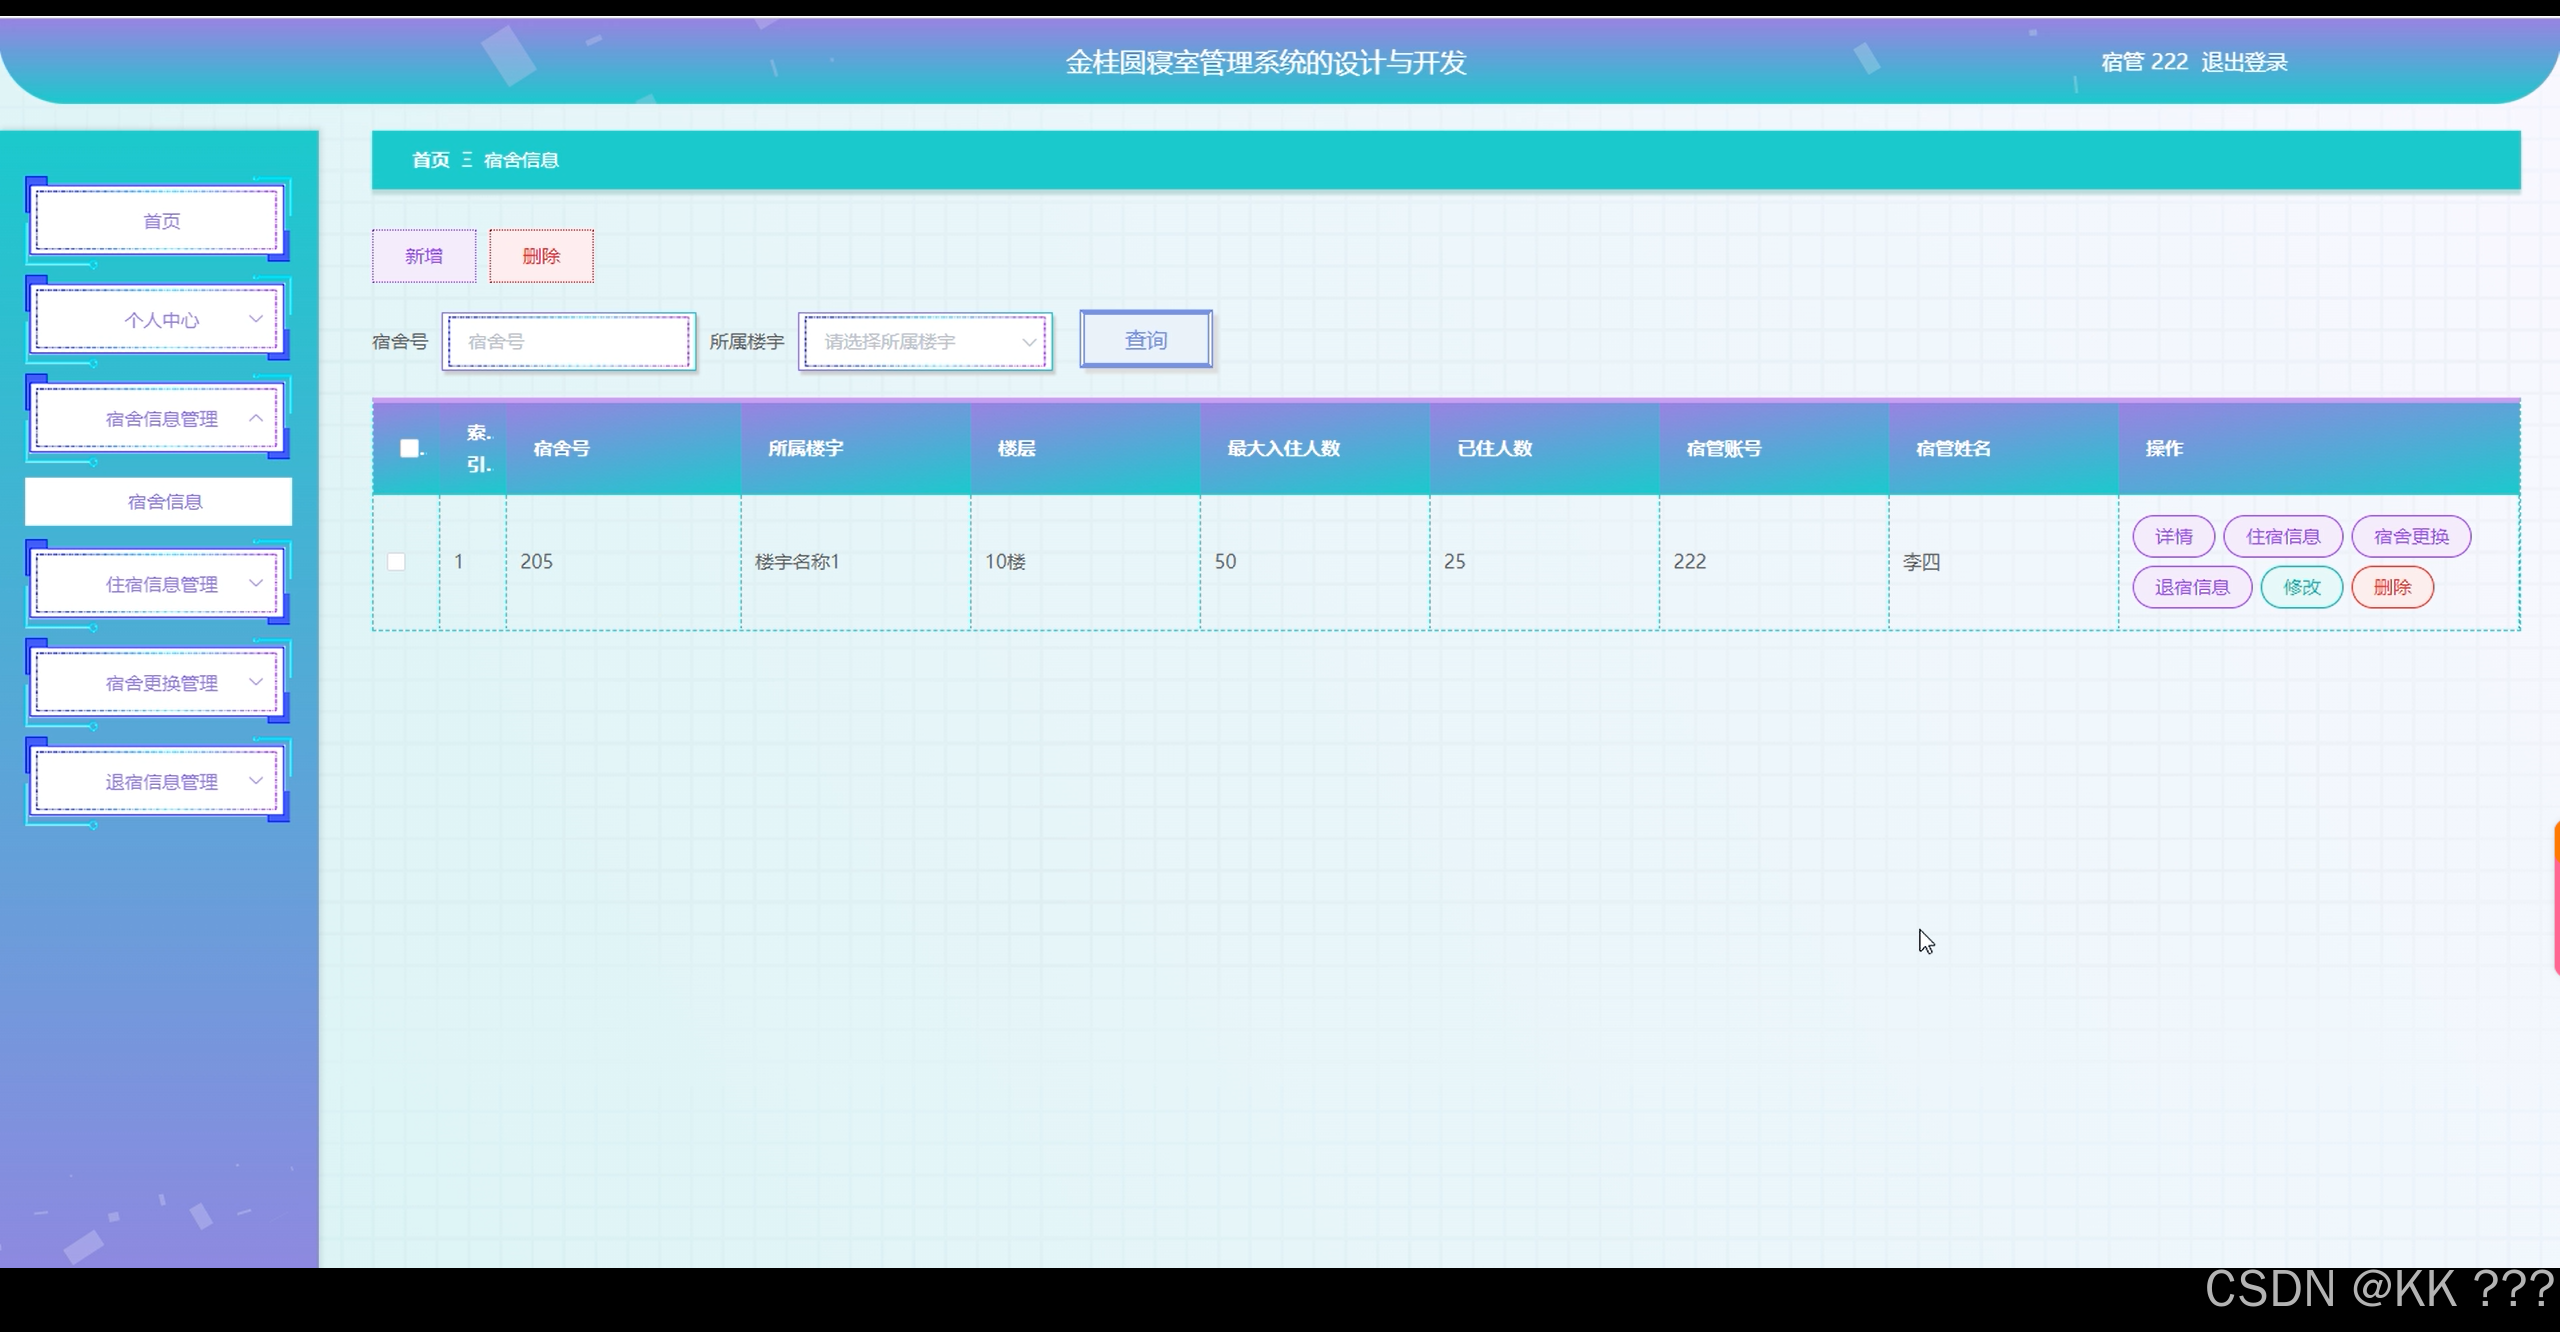Expand the 个人中心 sidebar menu chevron
The width and height of the screenshot is (2560, 1332).
256,319
